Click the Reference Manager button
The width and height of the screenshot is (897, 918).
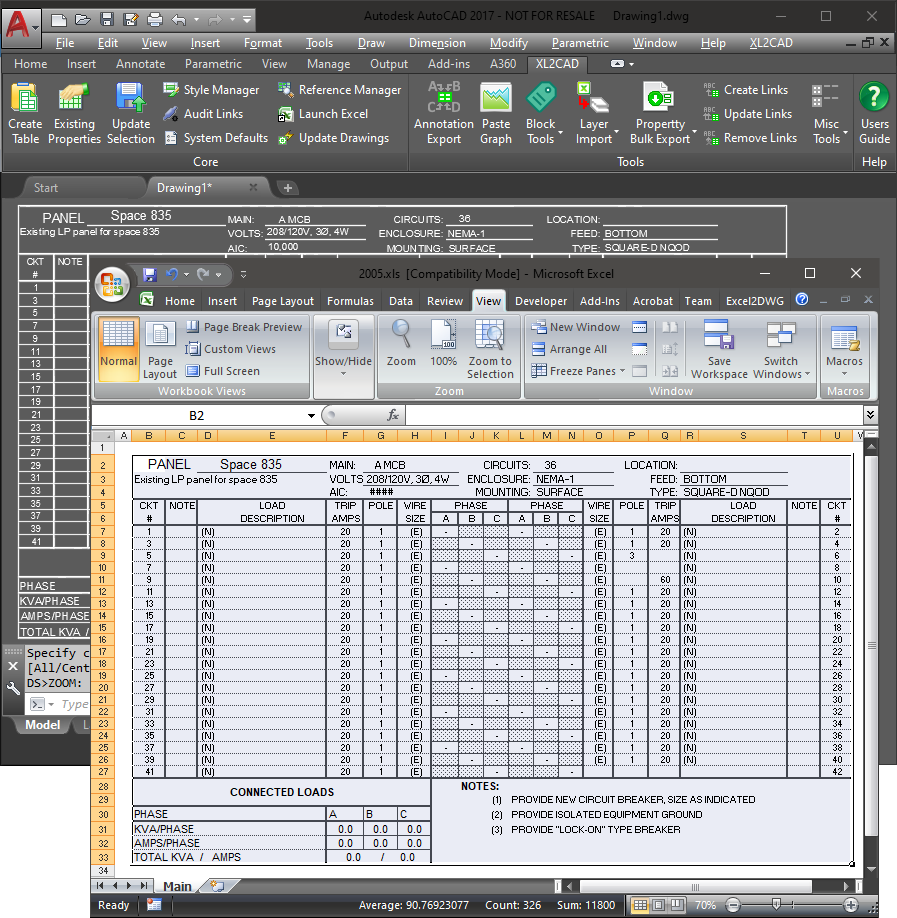339,90
